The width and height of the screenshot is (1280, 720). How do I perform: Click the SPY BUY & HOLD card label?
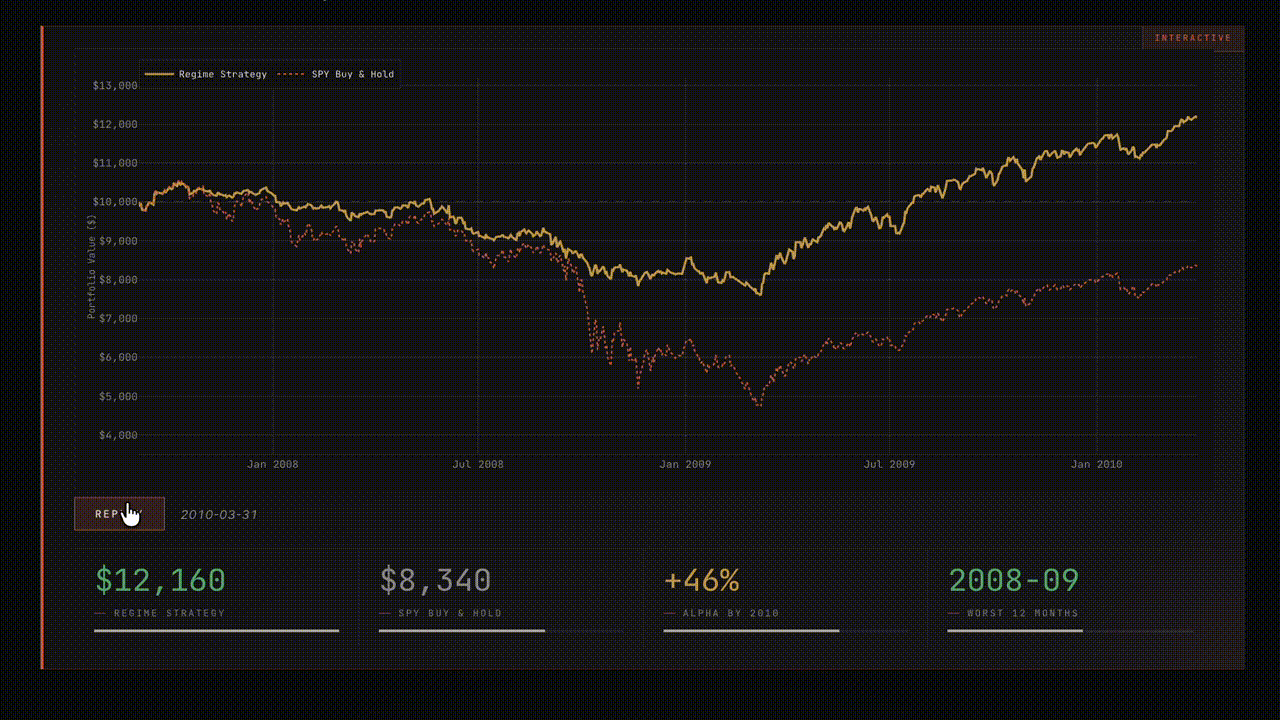[x=450, y=613]
